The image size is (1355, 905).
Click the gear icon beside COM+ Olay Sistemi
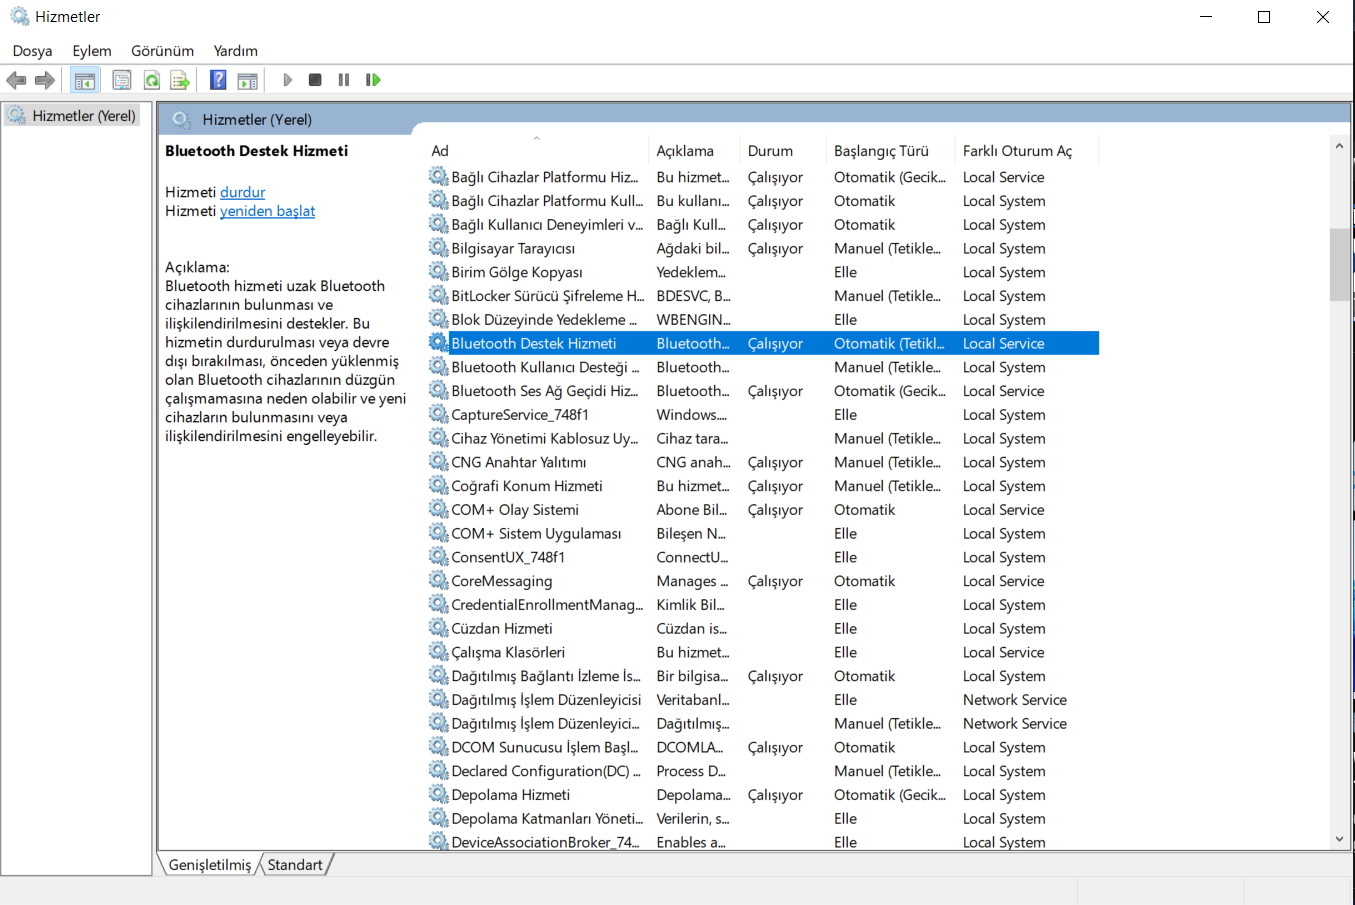[438, 510]
